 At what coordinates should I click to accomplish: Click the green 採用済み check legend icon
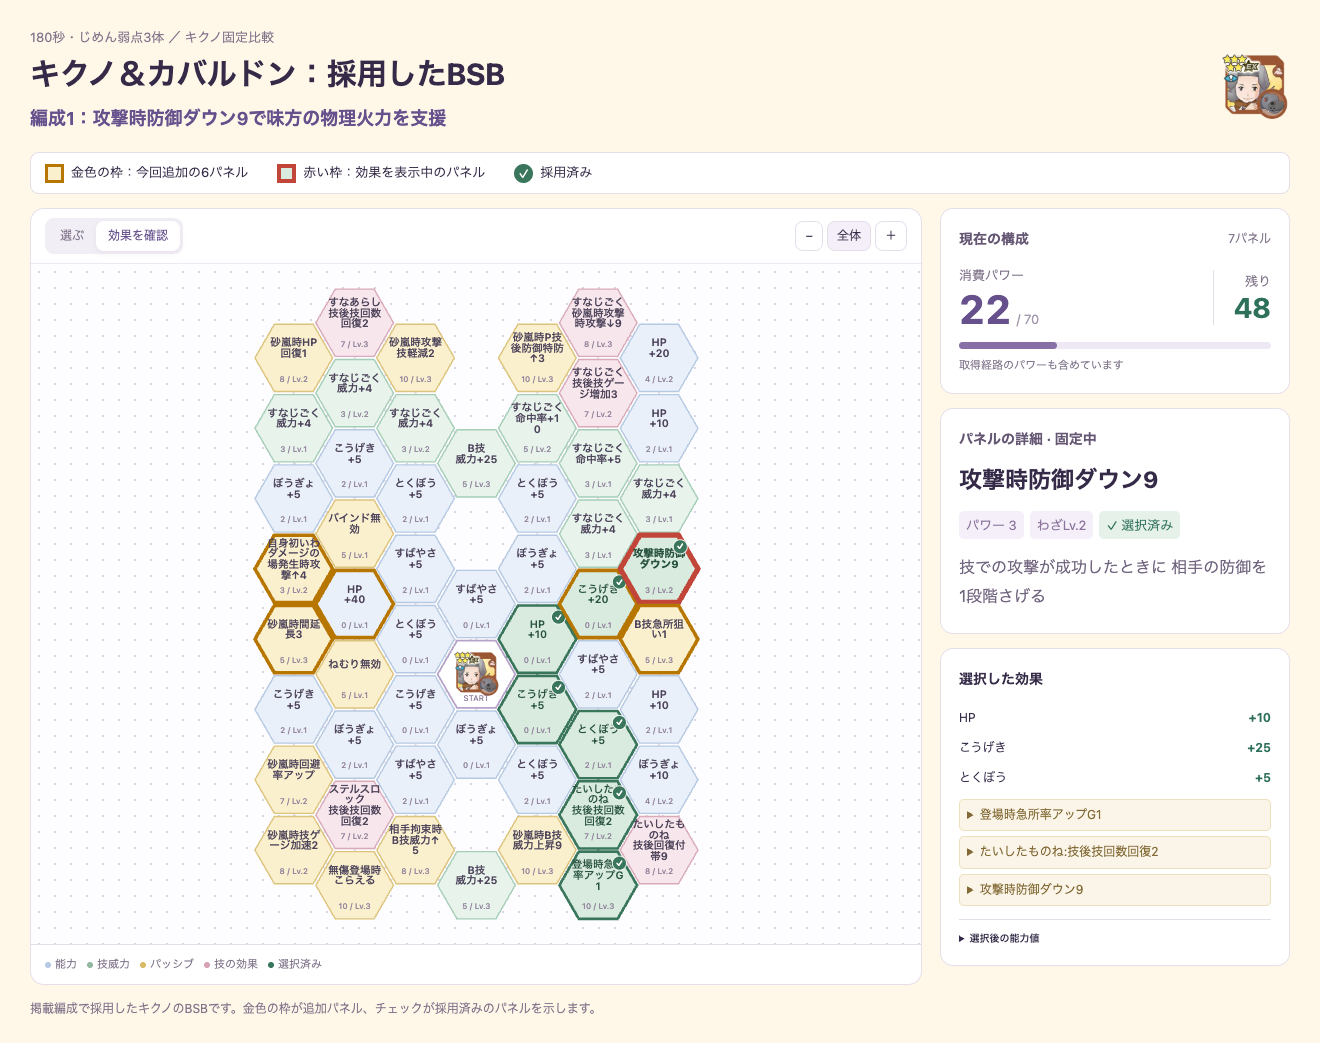click(523, 173)
